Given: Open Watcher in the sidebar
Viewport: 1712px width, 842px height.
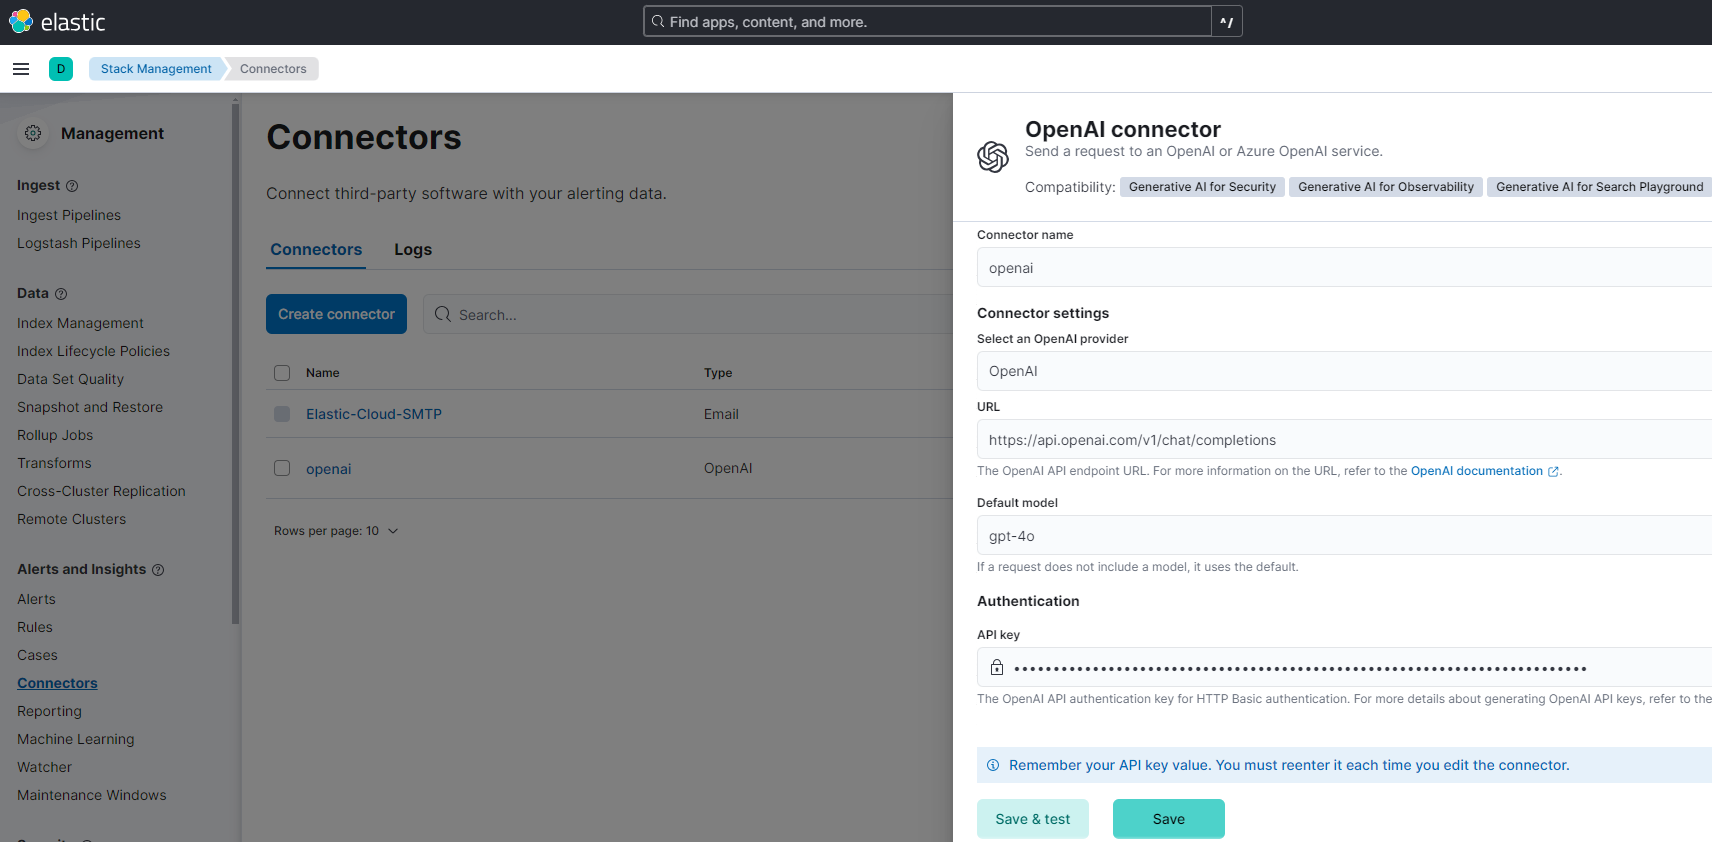Looking at the screenshot, I should click(x=44, y=767).
